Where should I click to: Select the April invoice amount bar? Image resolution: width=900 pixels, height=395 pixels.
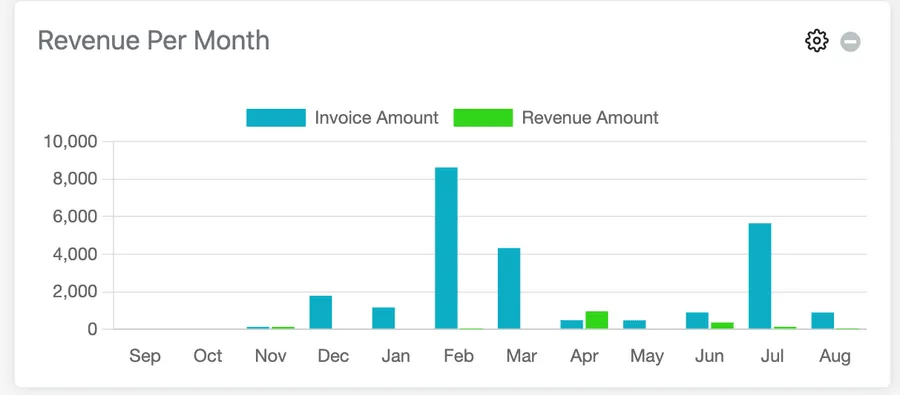[572, 324]
